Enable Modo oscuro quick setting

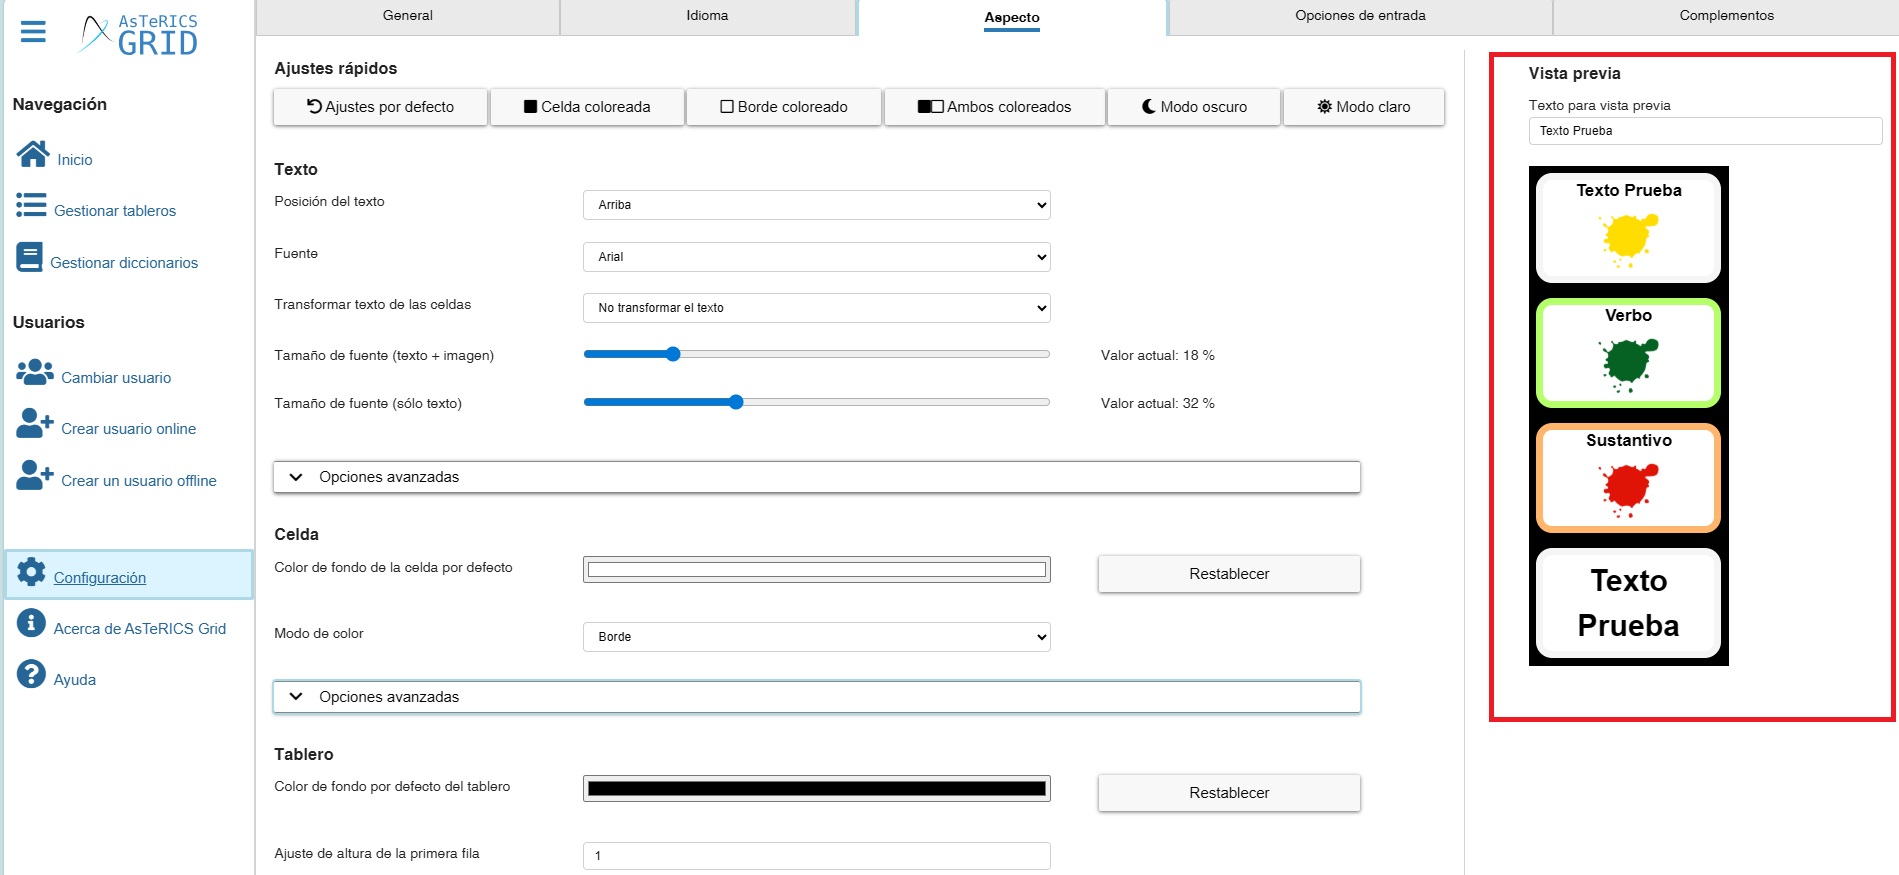tap(1194, 107)
